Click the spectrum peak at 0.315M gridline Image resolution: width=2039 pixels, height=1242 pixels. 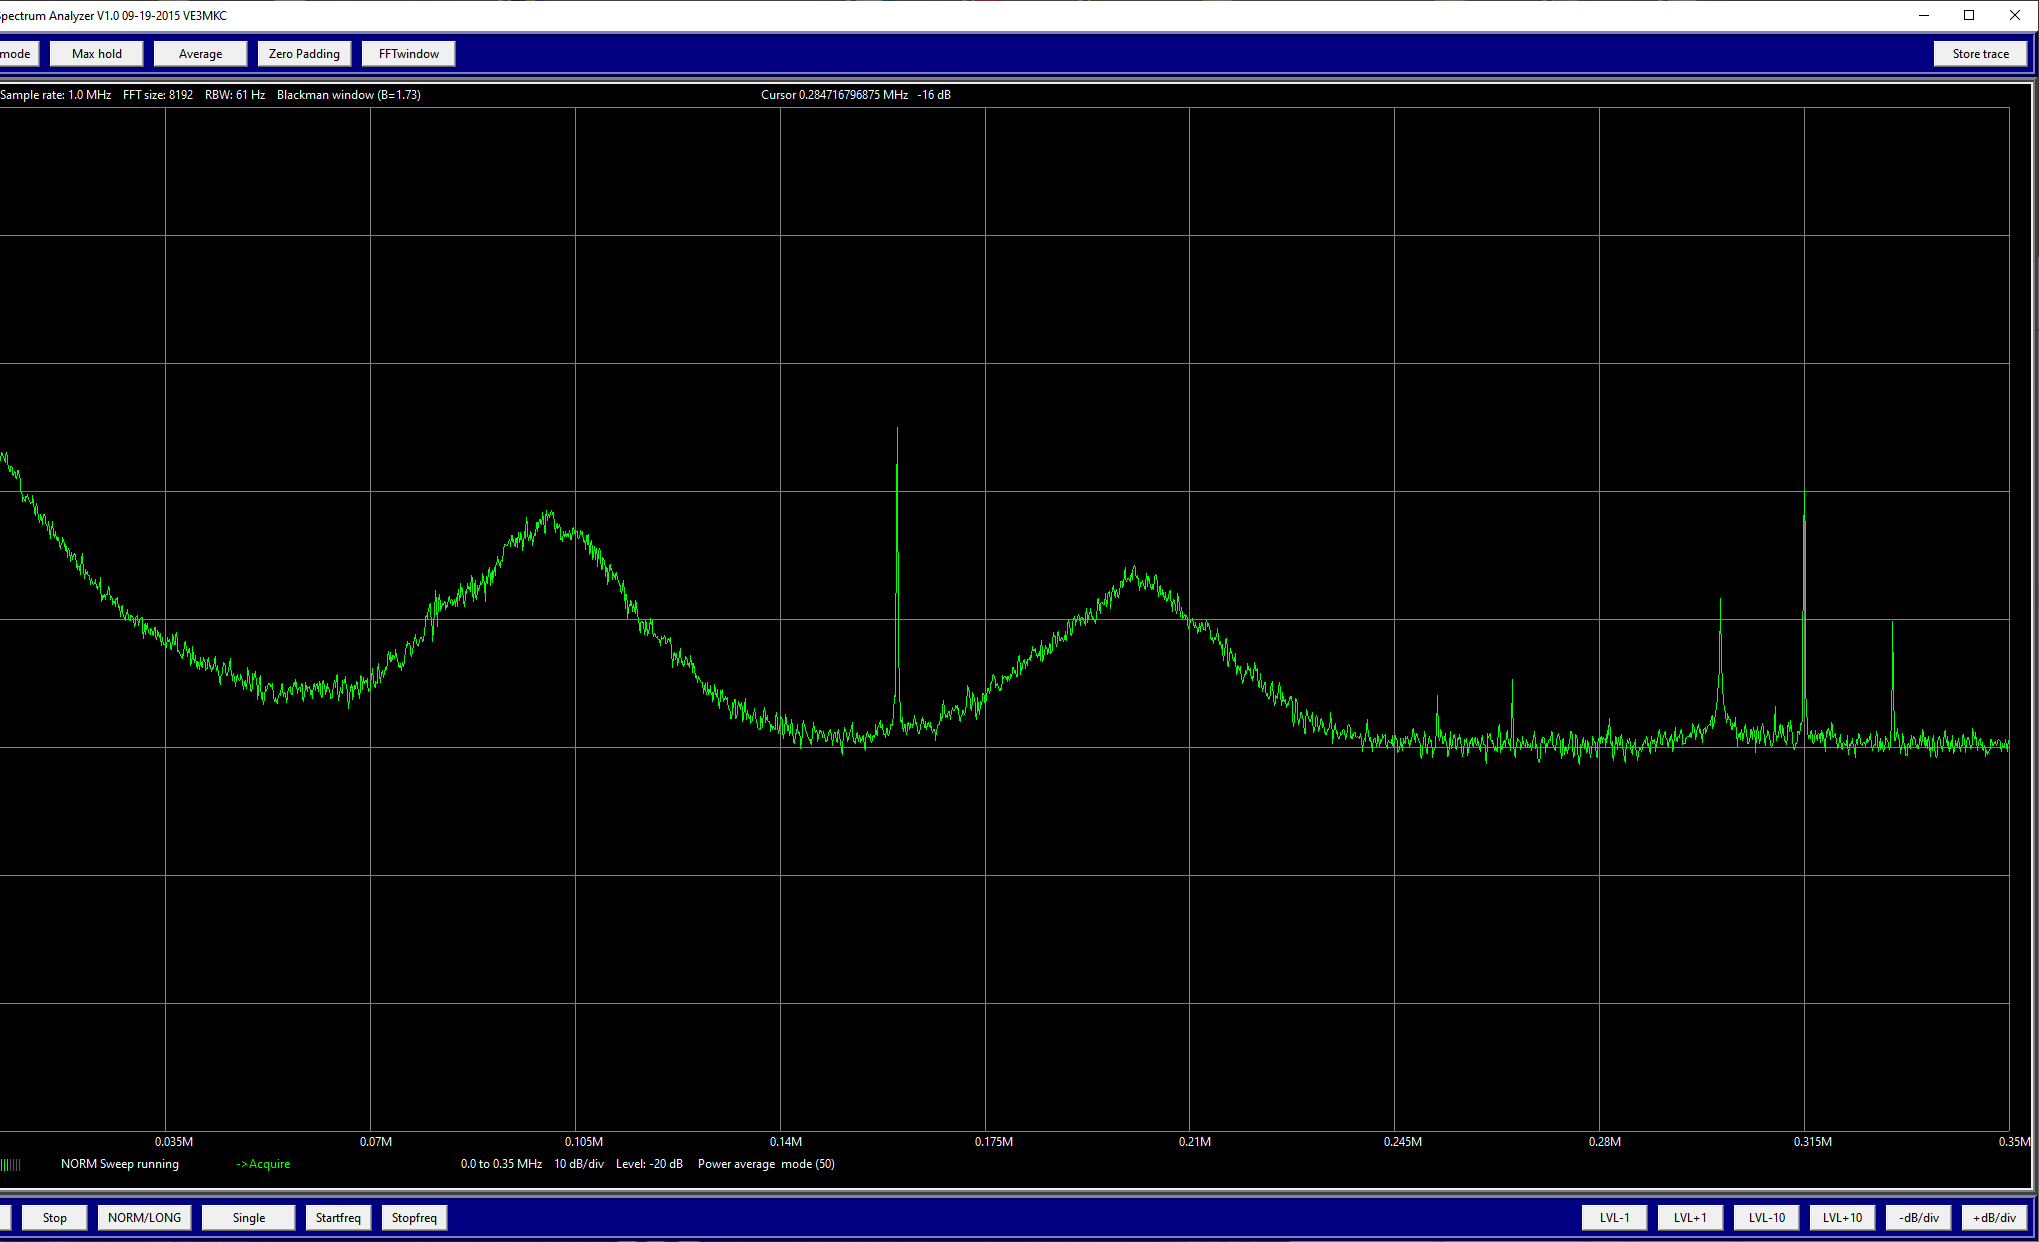(x=1804, y=492)
